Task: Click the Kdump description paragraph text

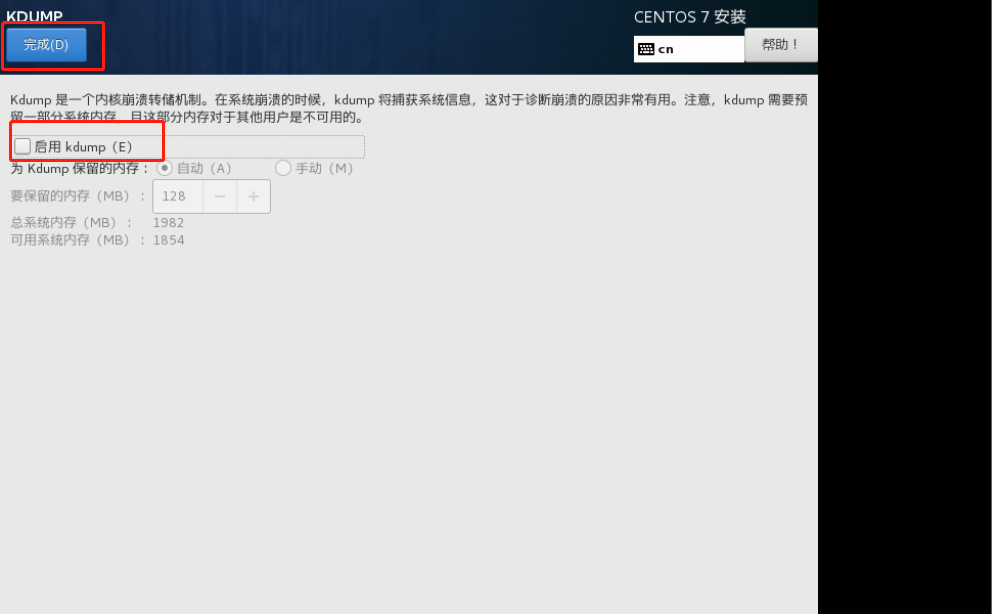Action: coord(409,108)
